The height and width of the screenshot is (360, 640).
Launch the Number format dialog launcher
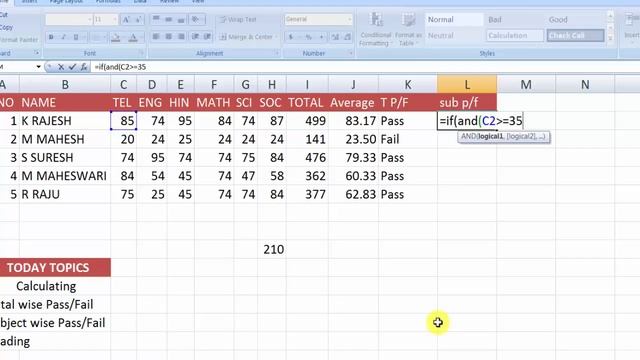click(x=351, y=53)
